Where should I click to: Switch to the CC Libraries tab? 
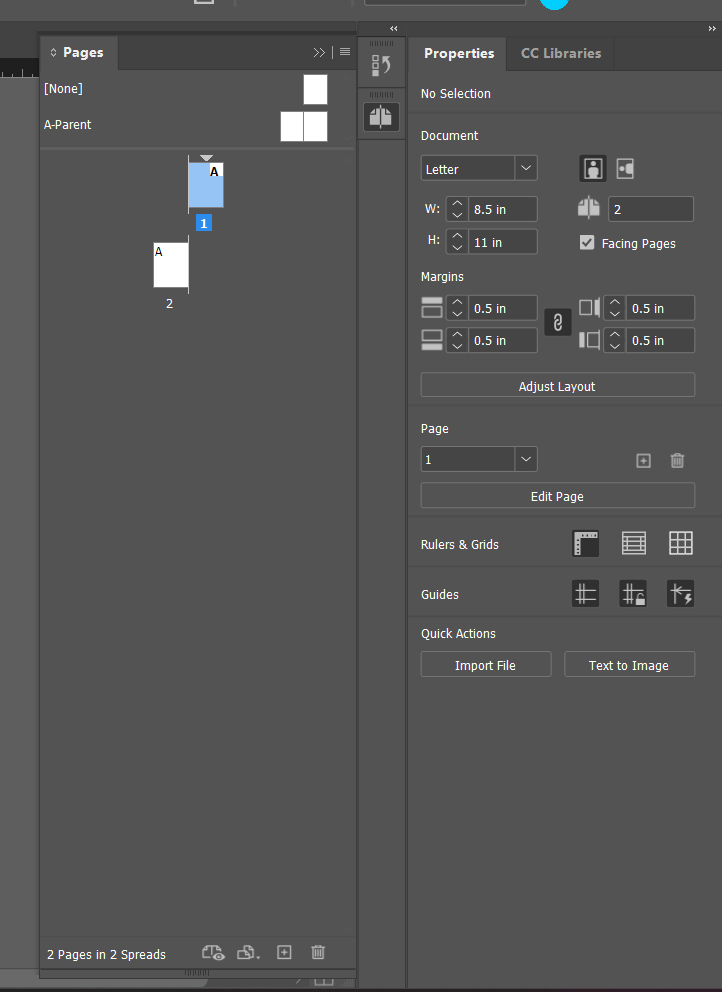pyautogui.click(x=561, y=53)
